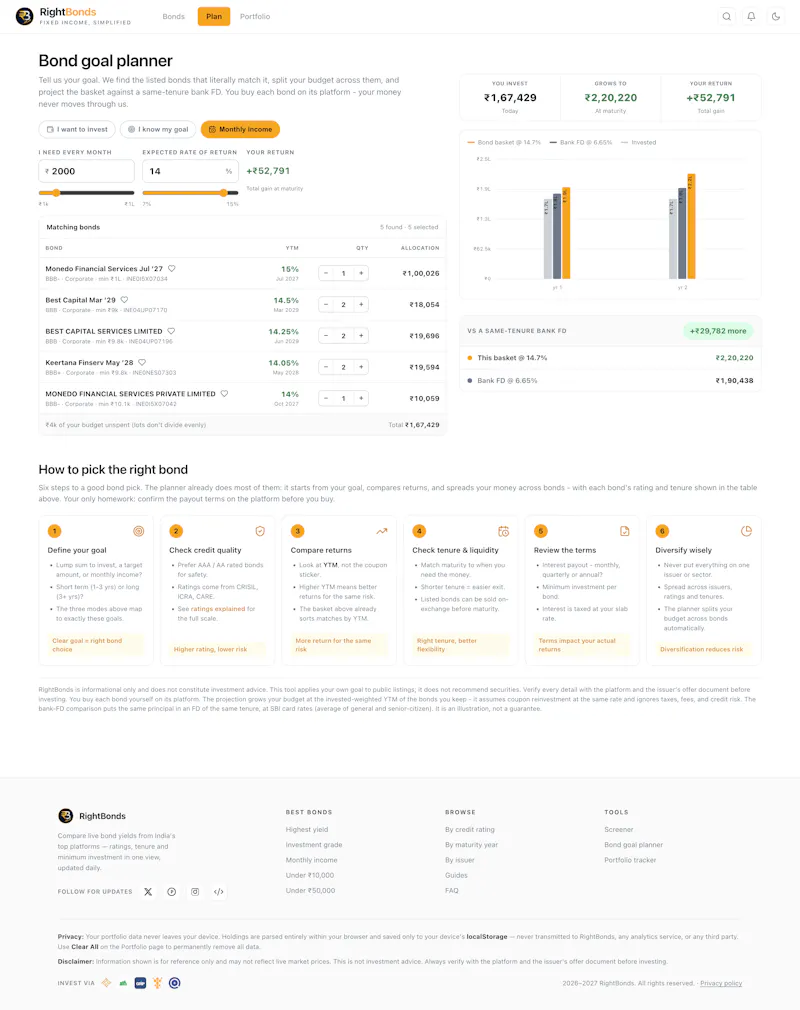Open 'ratings explained' link
800x1010 pixels.
[218, 609]
